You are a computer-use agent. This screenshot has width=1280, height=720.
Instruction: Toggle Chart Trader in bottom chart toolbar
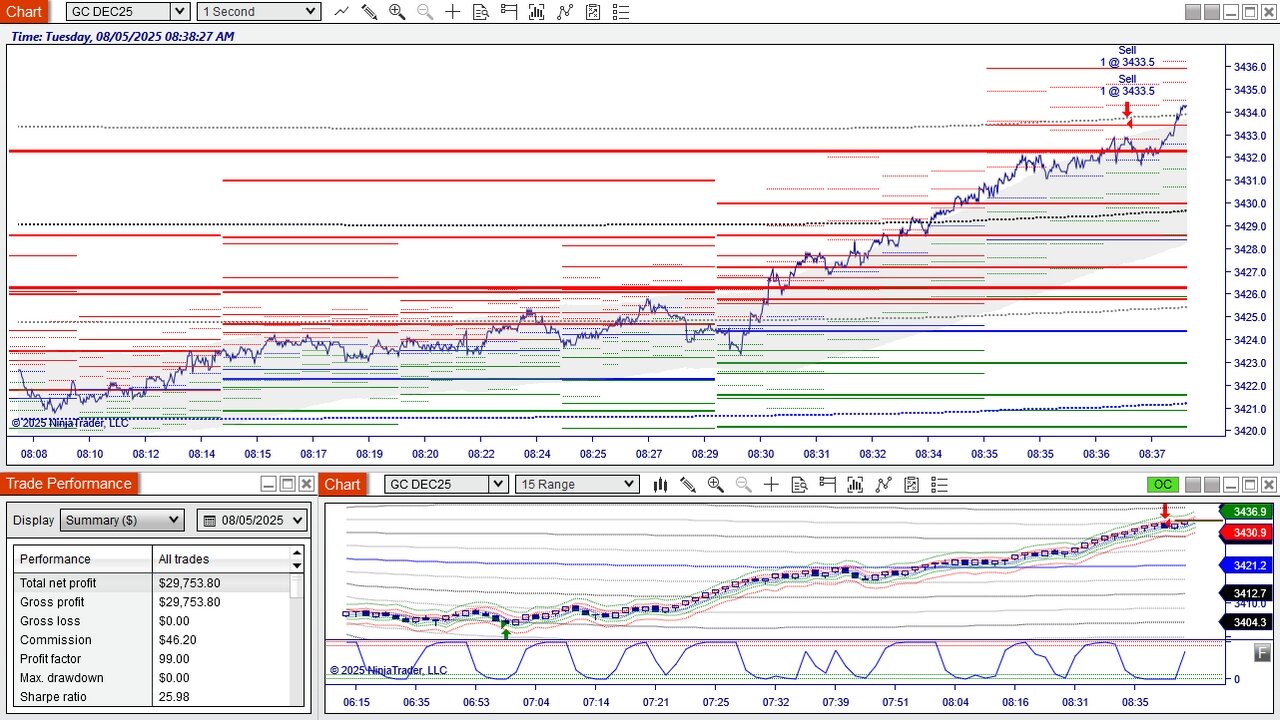pos(827,484)
